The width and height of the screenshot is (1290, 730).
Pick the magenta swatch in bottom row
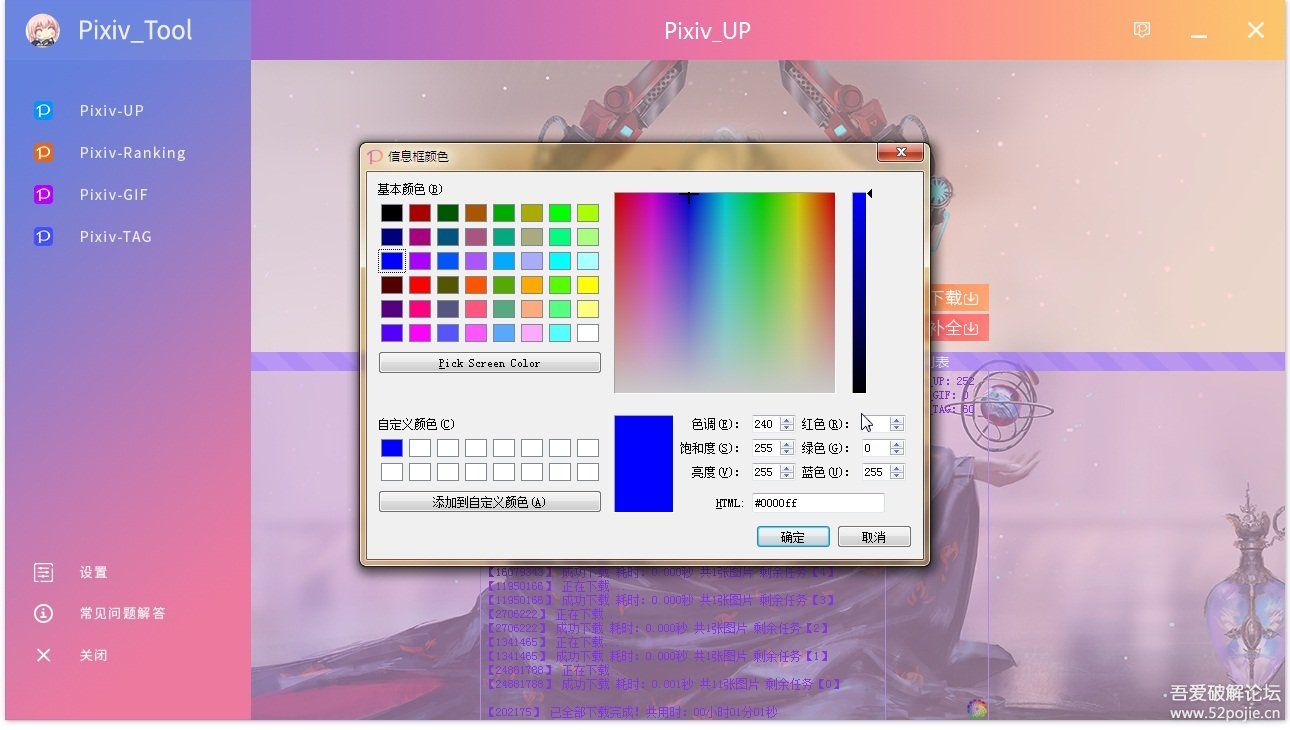[x=420, y=333]
